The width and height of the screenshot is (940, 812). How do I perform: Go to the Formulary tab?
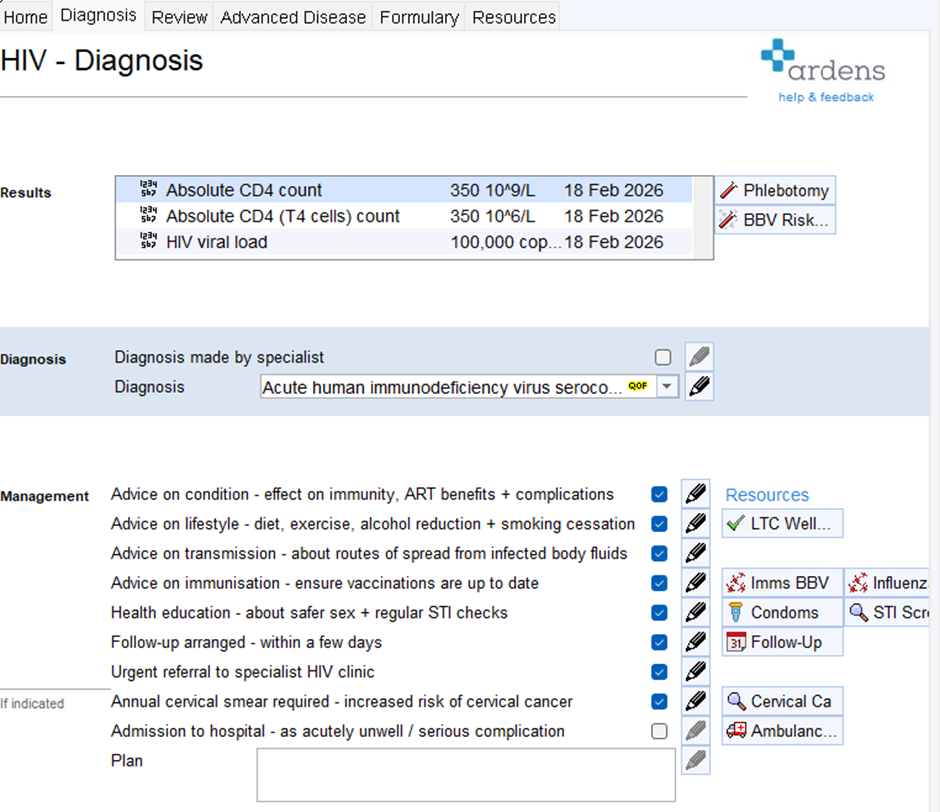(x=419, y=17)
